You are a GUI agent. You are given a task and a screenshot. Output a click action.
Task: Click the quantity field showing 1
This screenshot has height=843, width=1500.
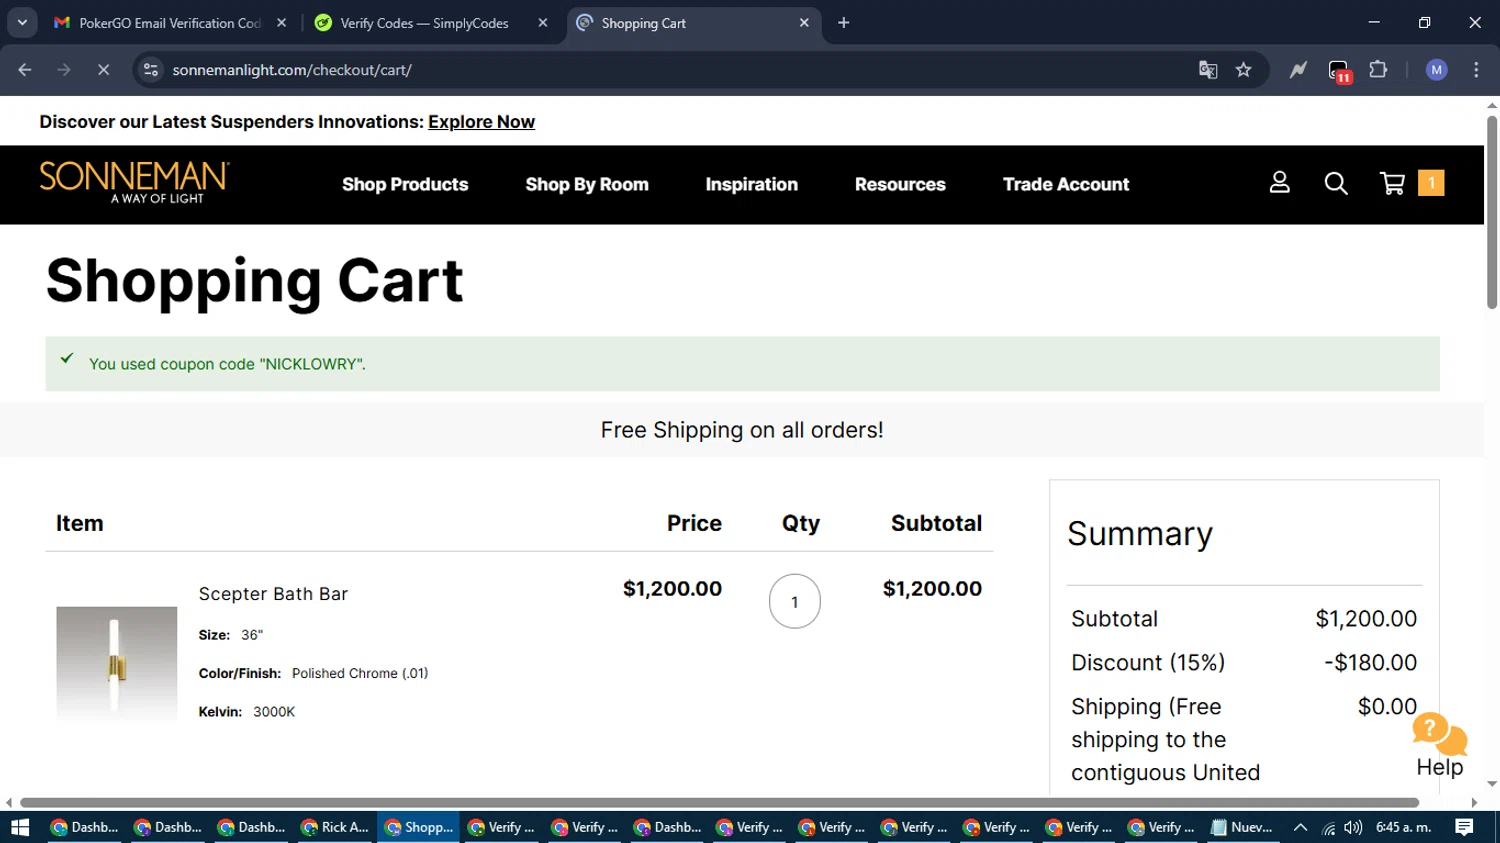click(x=795, y=602)
